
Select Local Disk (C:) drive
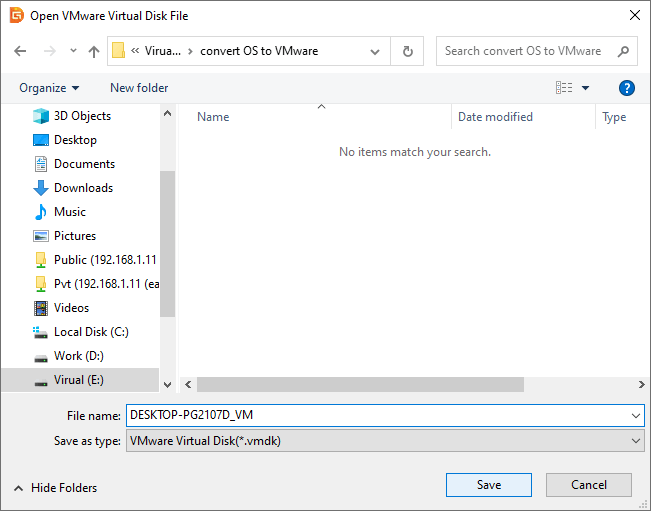91,332
